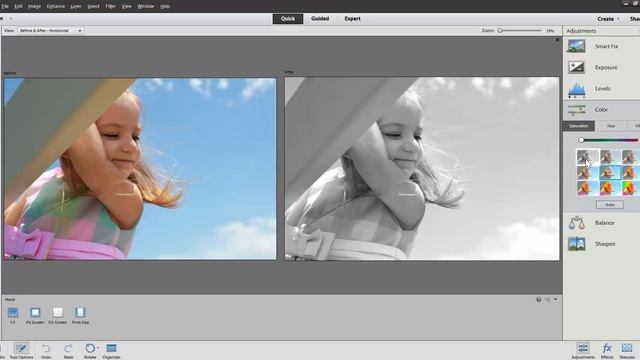Expand the Smart Fix label
Image resolution: width=640 pixels, height=360 pixels.
606,47
